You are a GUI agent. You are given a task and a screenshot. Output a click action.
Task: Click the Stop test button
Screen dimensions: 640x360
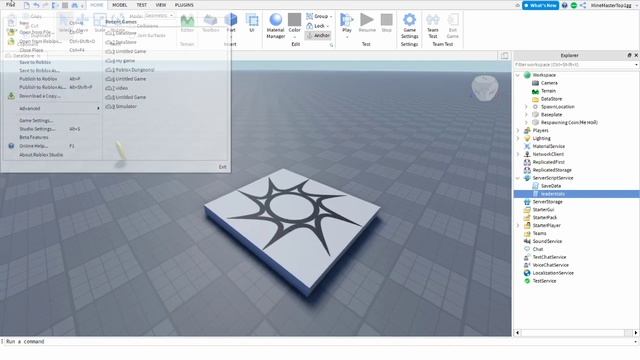(386, 23)
